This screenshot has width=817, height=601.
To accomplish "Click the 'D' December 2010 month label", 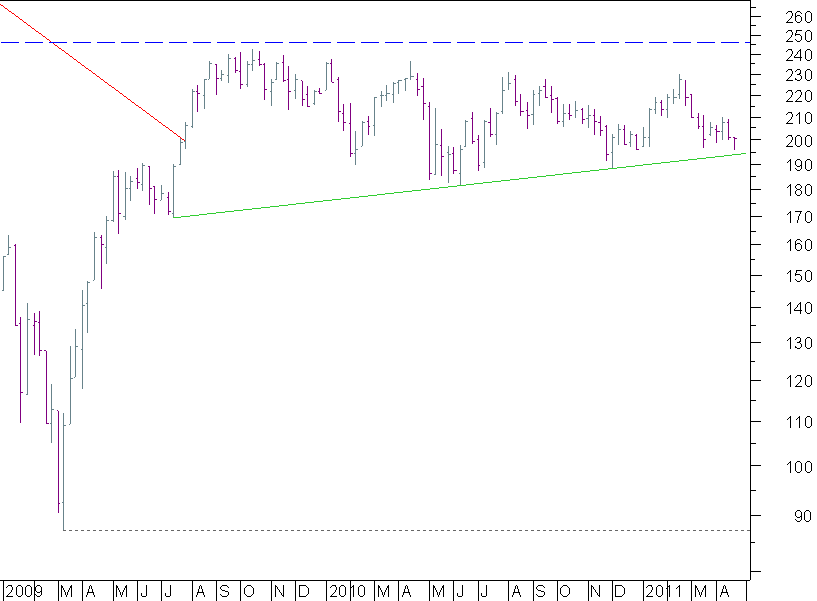I will click(619, 592).
